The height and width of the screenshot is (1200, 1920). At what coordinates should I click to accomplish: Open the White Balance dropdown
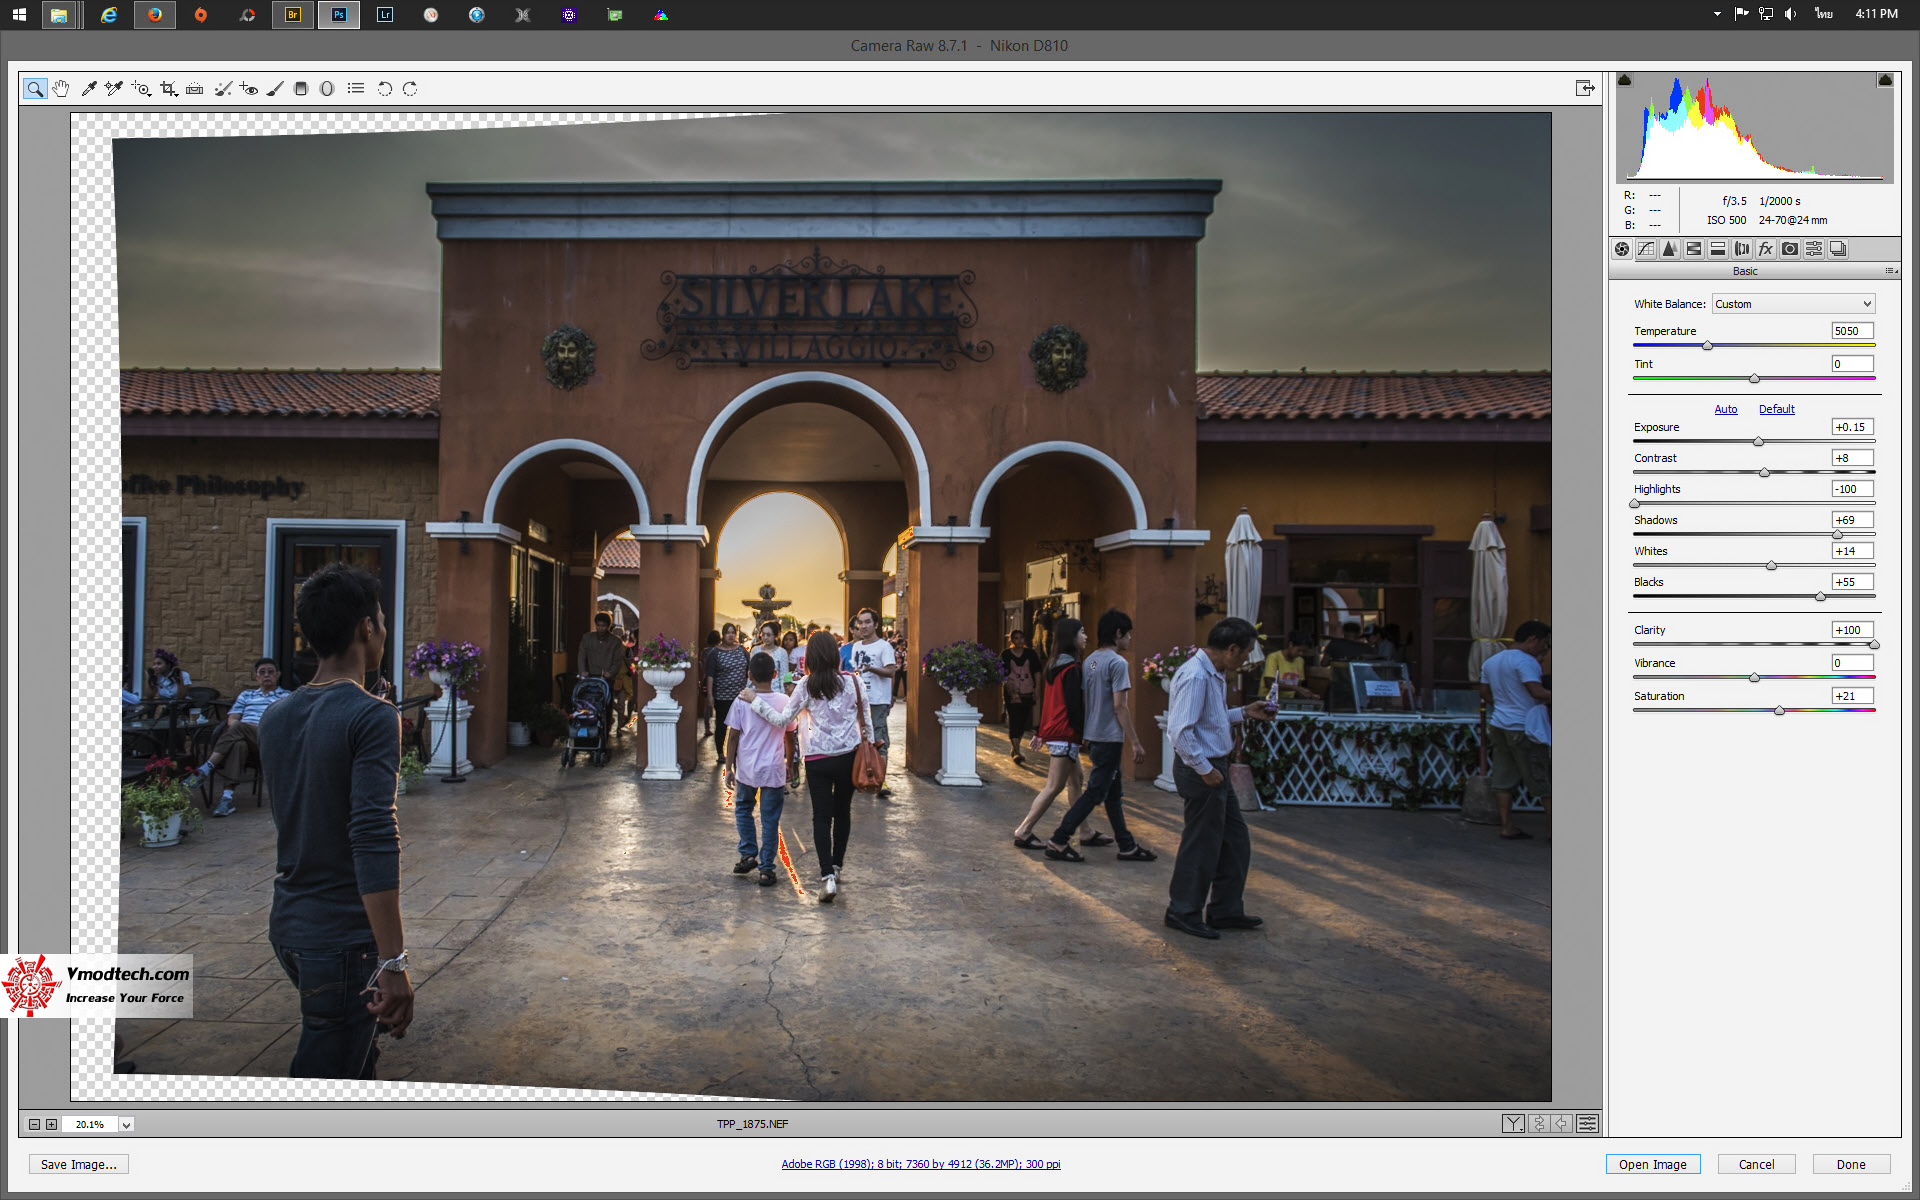(x=1793, y=304)
